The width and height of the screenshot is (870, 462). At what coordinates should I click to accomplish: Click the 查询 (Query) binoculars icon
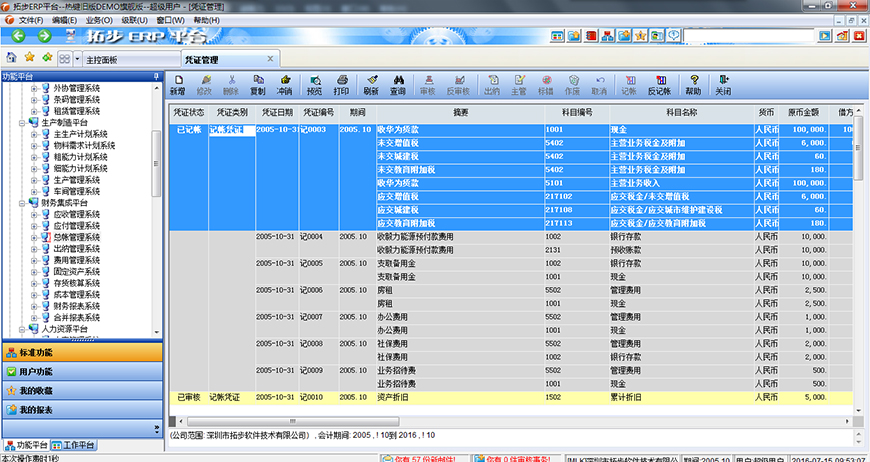tap(398, 84)
